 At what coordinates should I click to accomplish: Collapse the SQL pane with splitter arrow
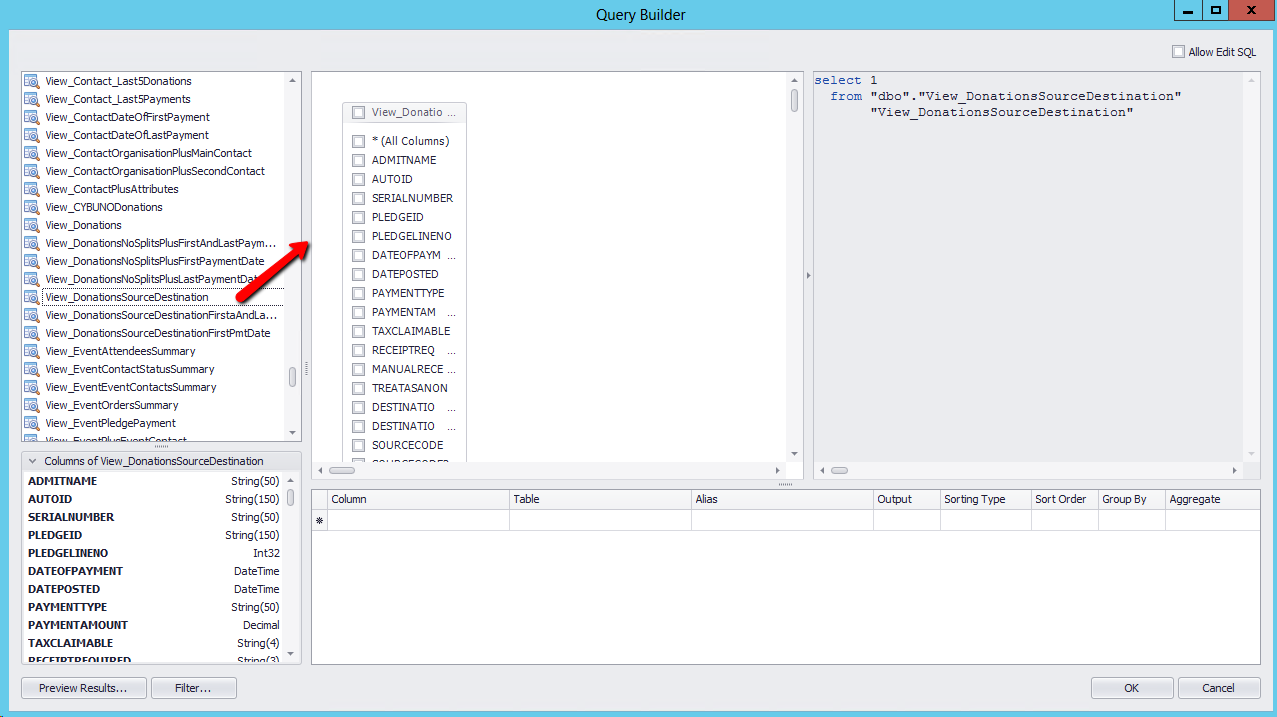coord(808,275)
